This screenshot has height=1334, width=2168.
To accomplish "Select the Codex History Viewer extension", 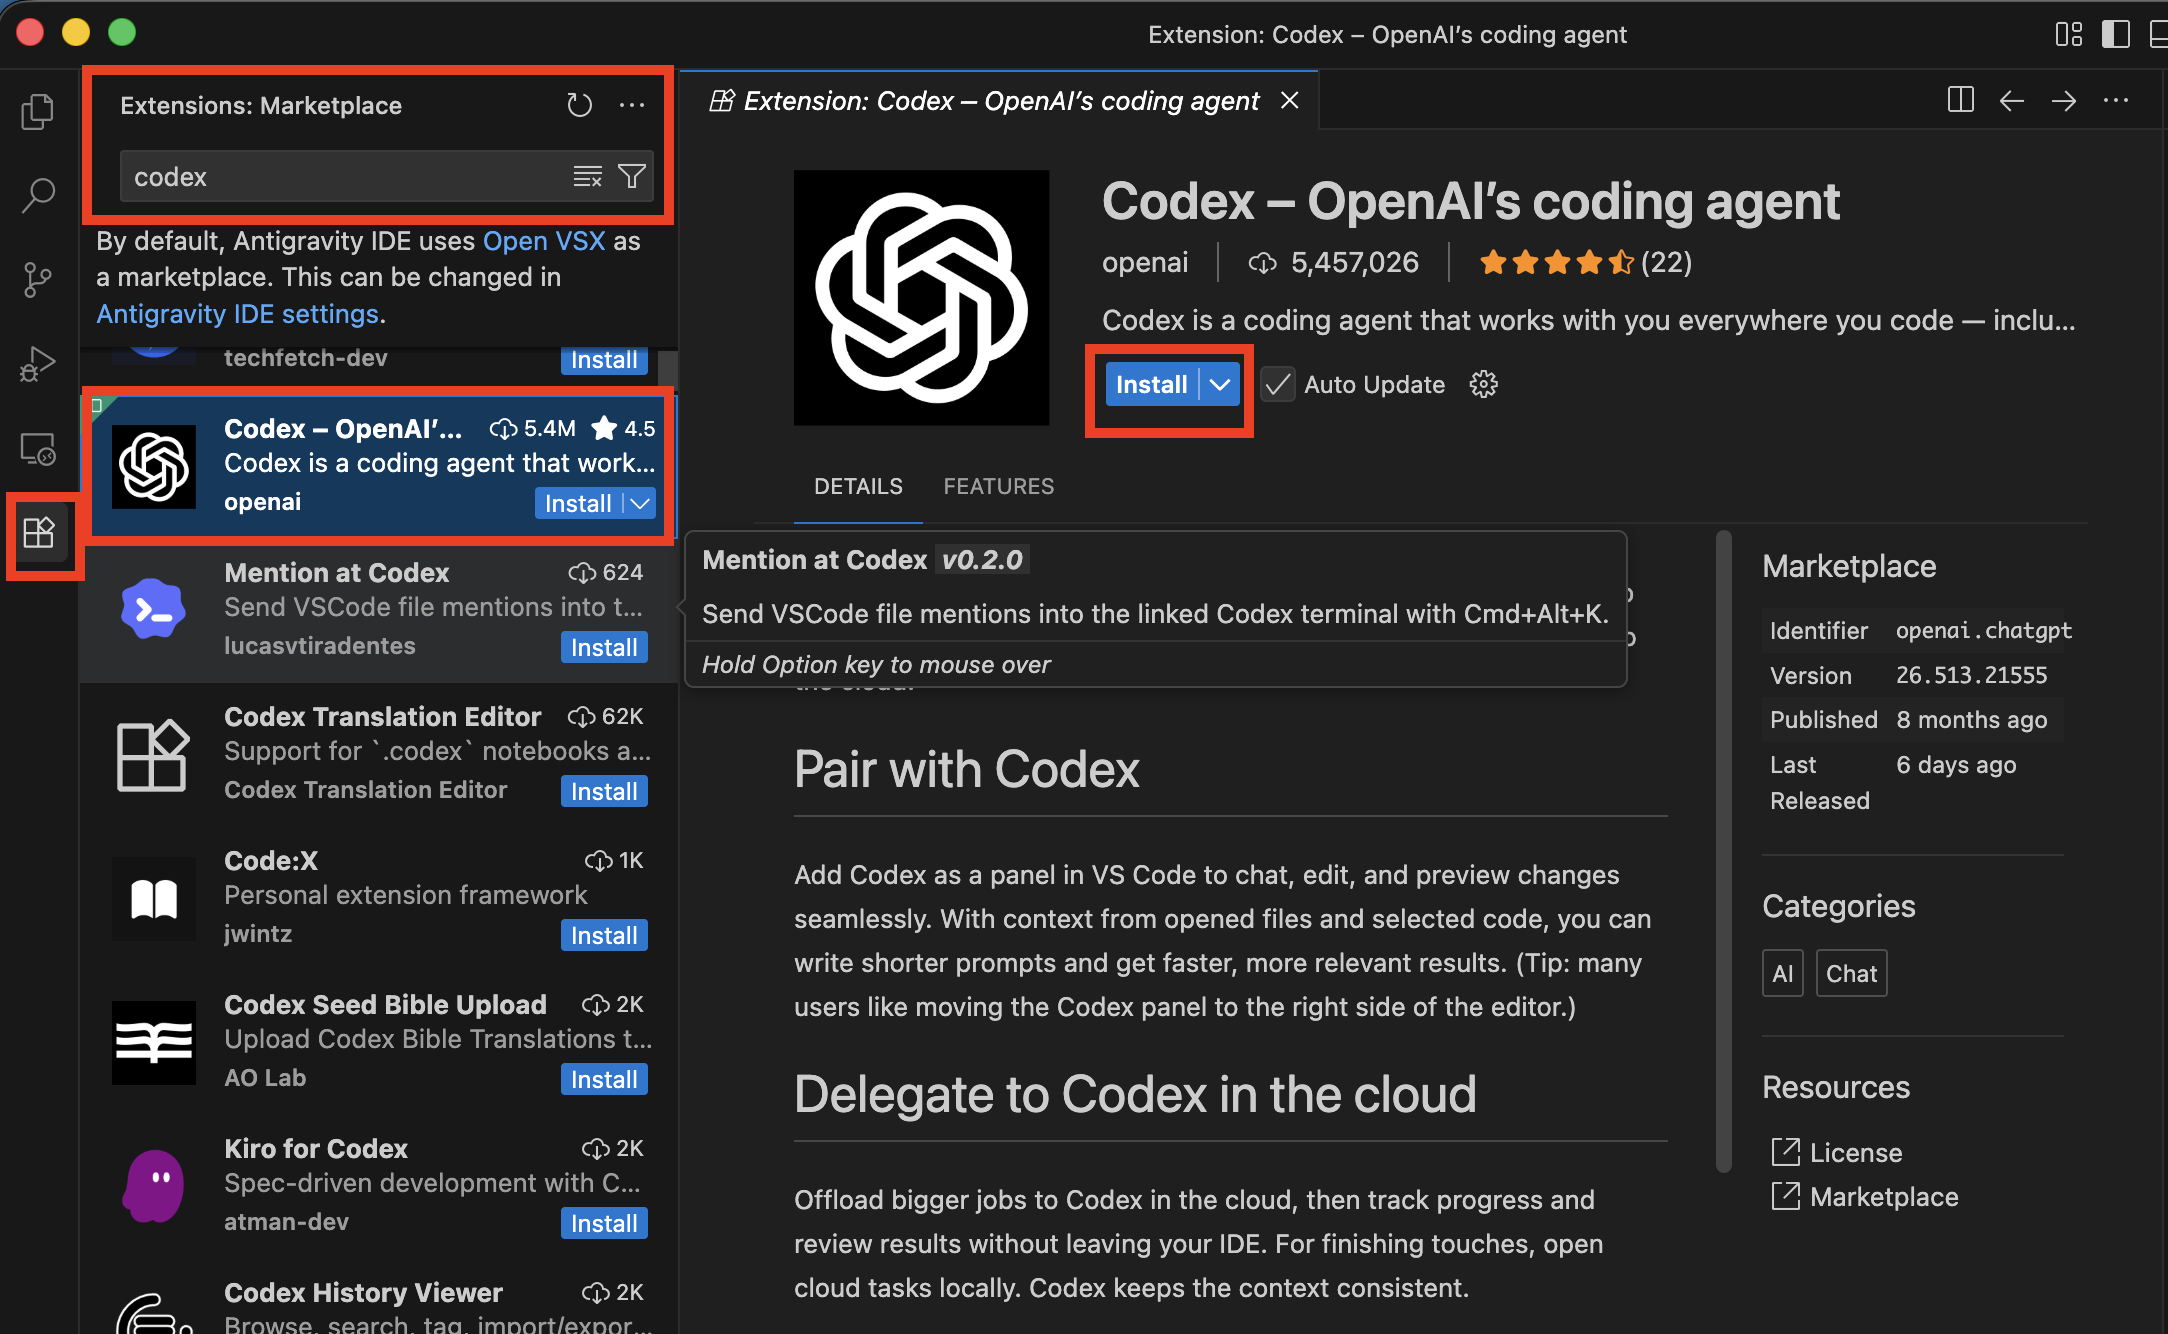I will (x=379, y=1303).
